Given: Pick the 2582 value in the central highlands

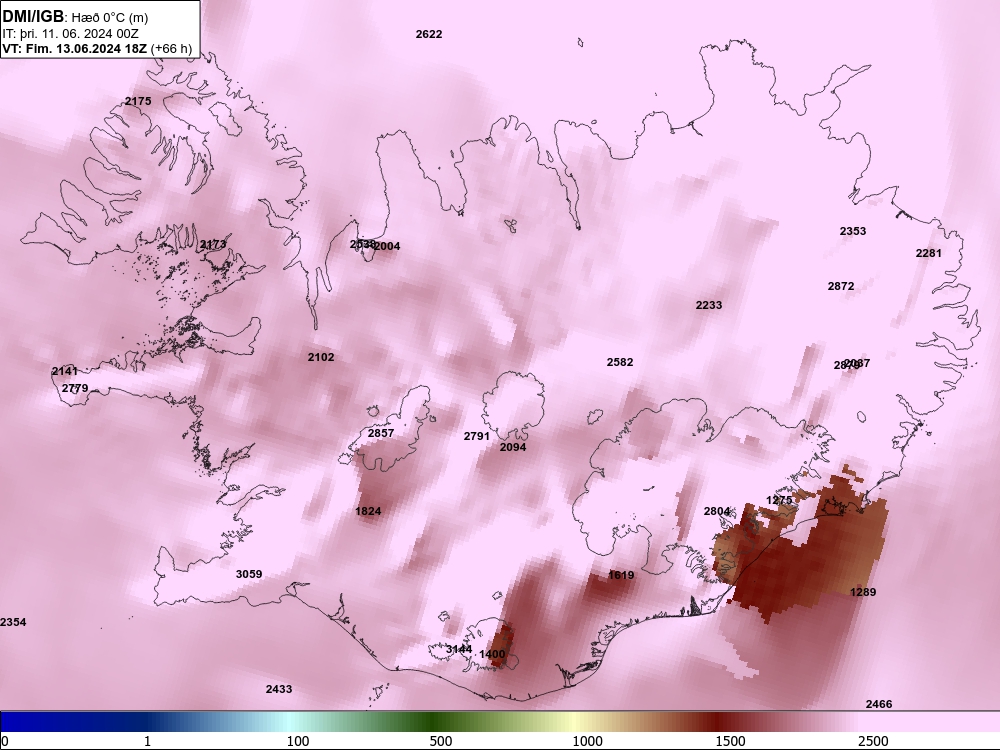Looking at the screenshot, I should (620, 362).
